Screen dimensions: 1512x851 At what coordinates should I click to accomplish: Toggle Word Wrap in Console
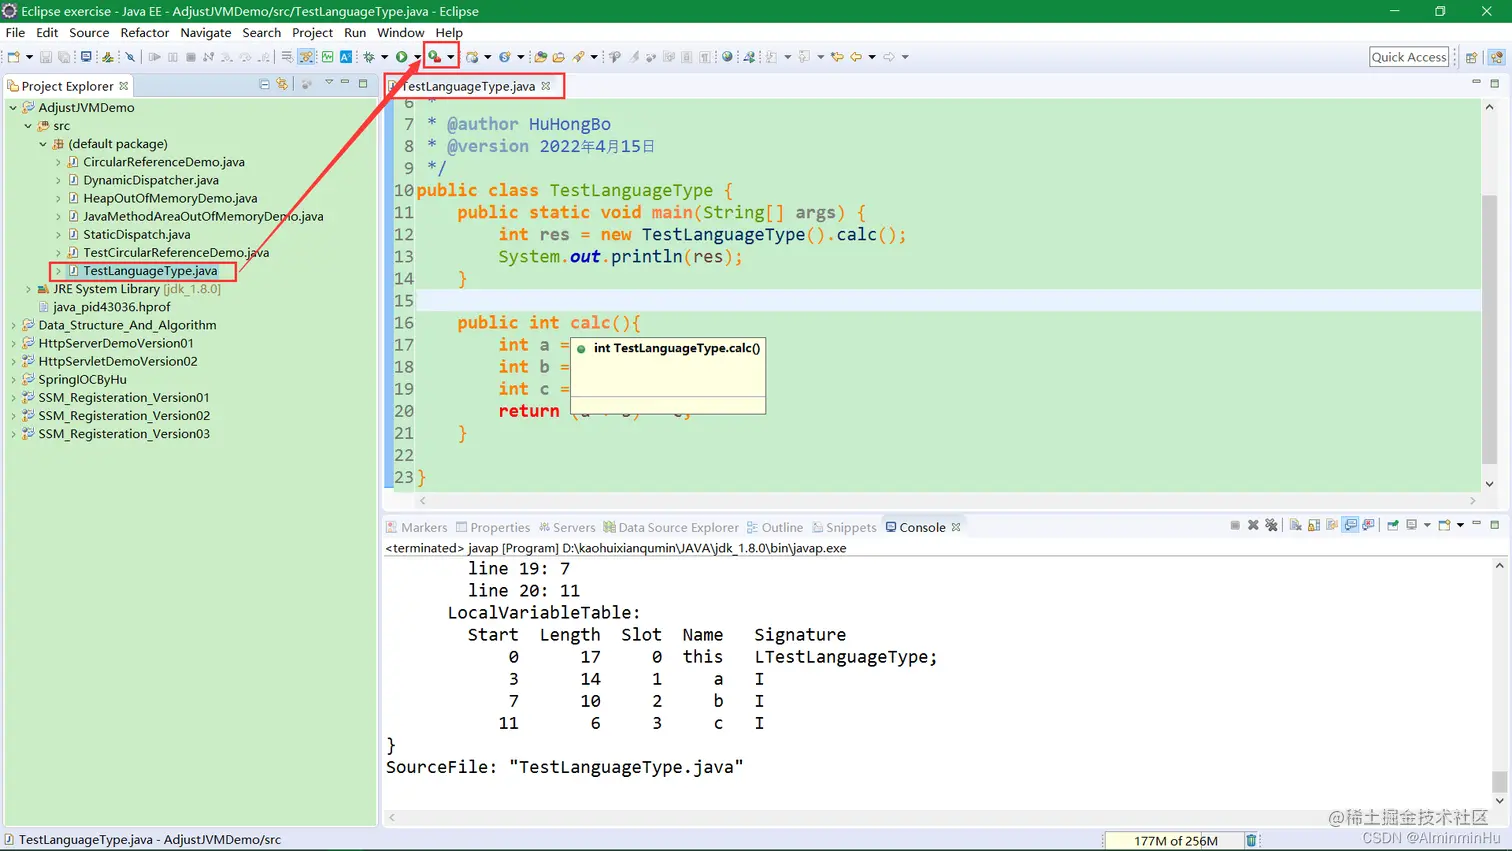tap(1332, 525)
